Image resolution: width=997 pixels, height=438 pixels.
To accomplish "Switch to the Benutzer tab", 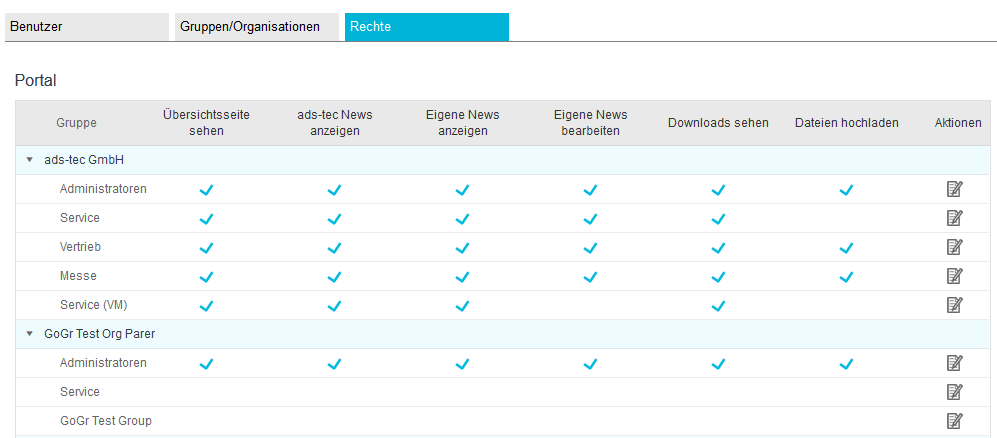I will [86, 27].
